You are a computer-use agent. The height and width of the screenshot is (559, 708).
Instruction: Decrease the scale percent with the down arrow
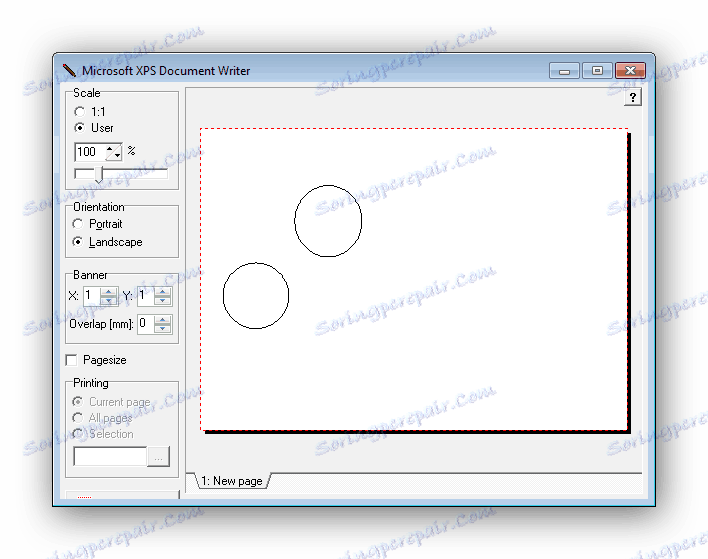click(117, 155)
